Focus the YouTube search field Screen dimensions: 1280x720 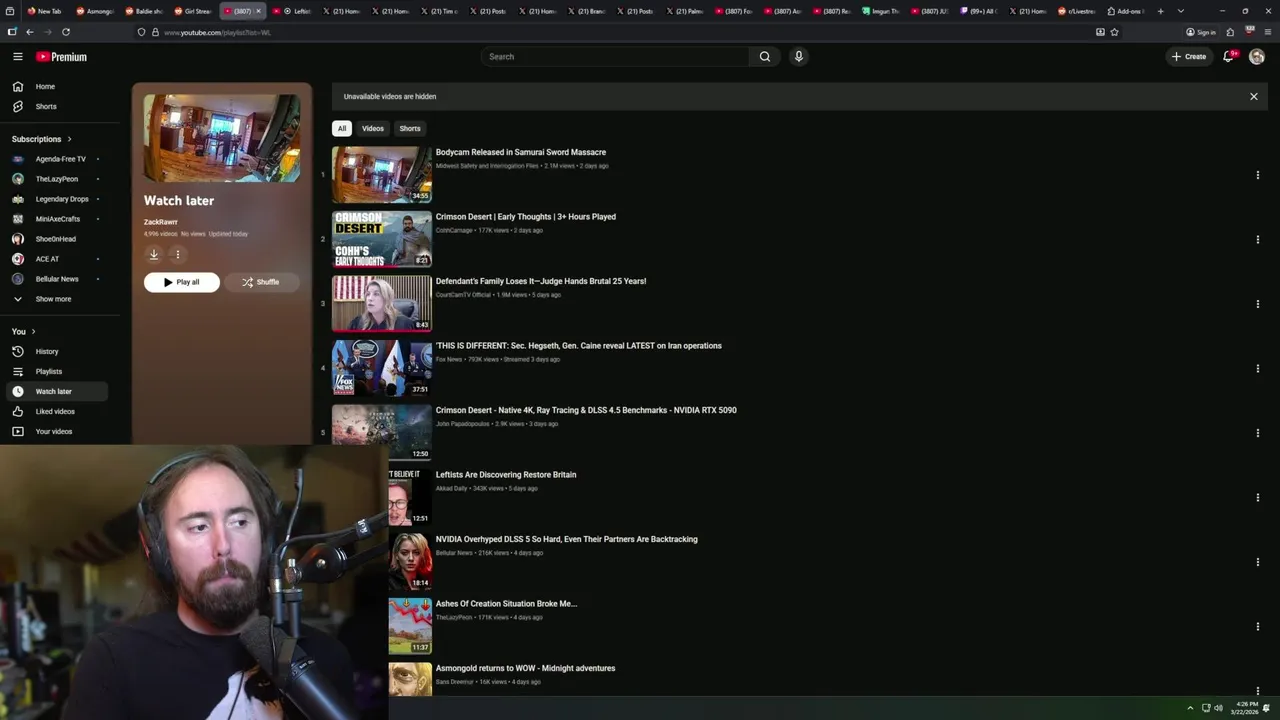click(615, 57)
